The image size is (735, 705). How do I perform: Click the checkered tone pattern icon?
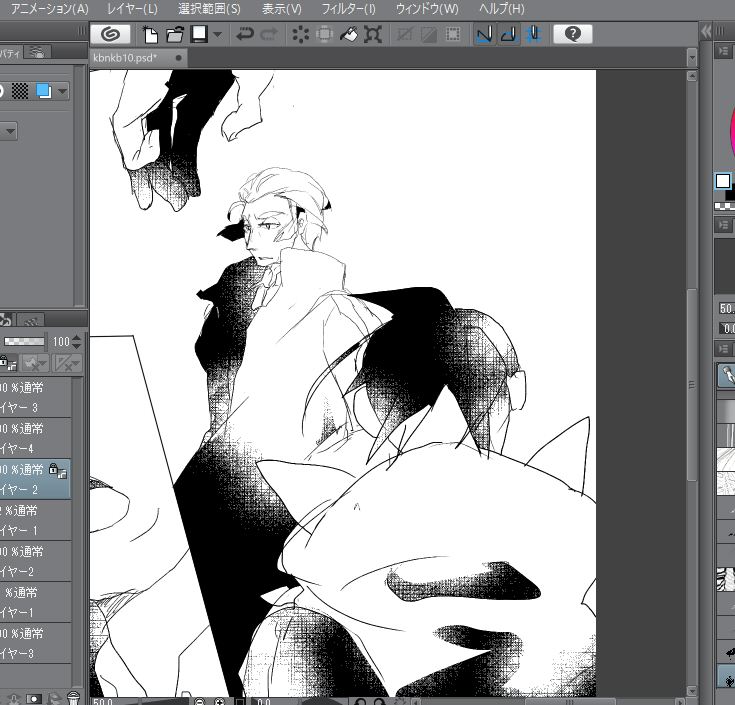[20, 91]
